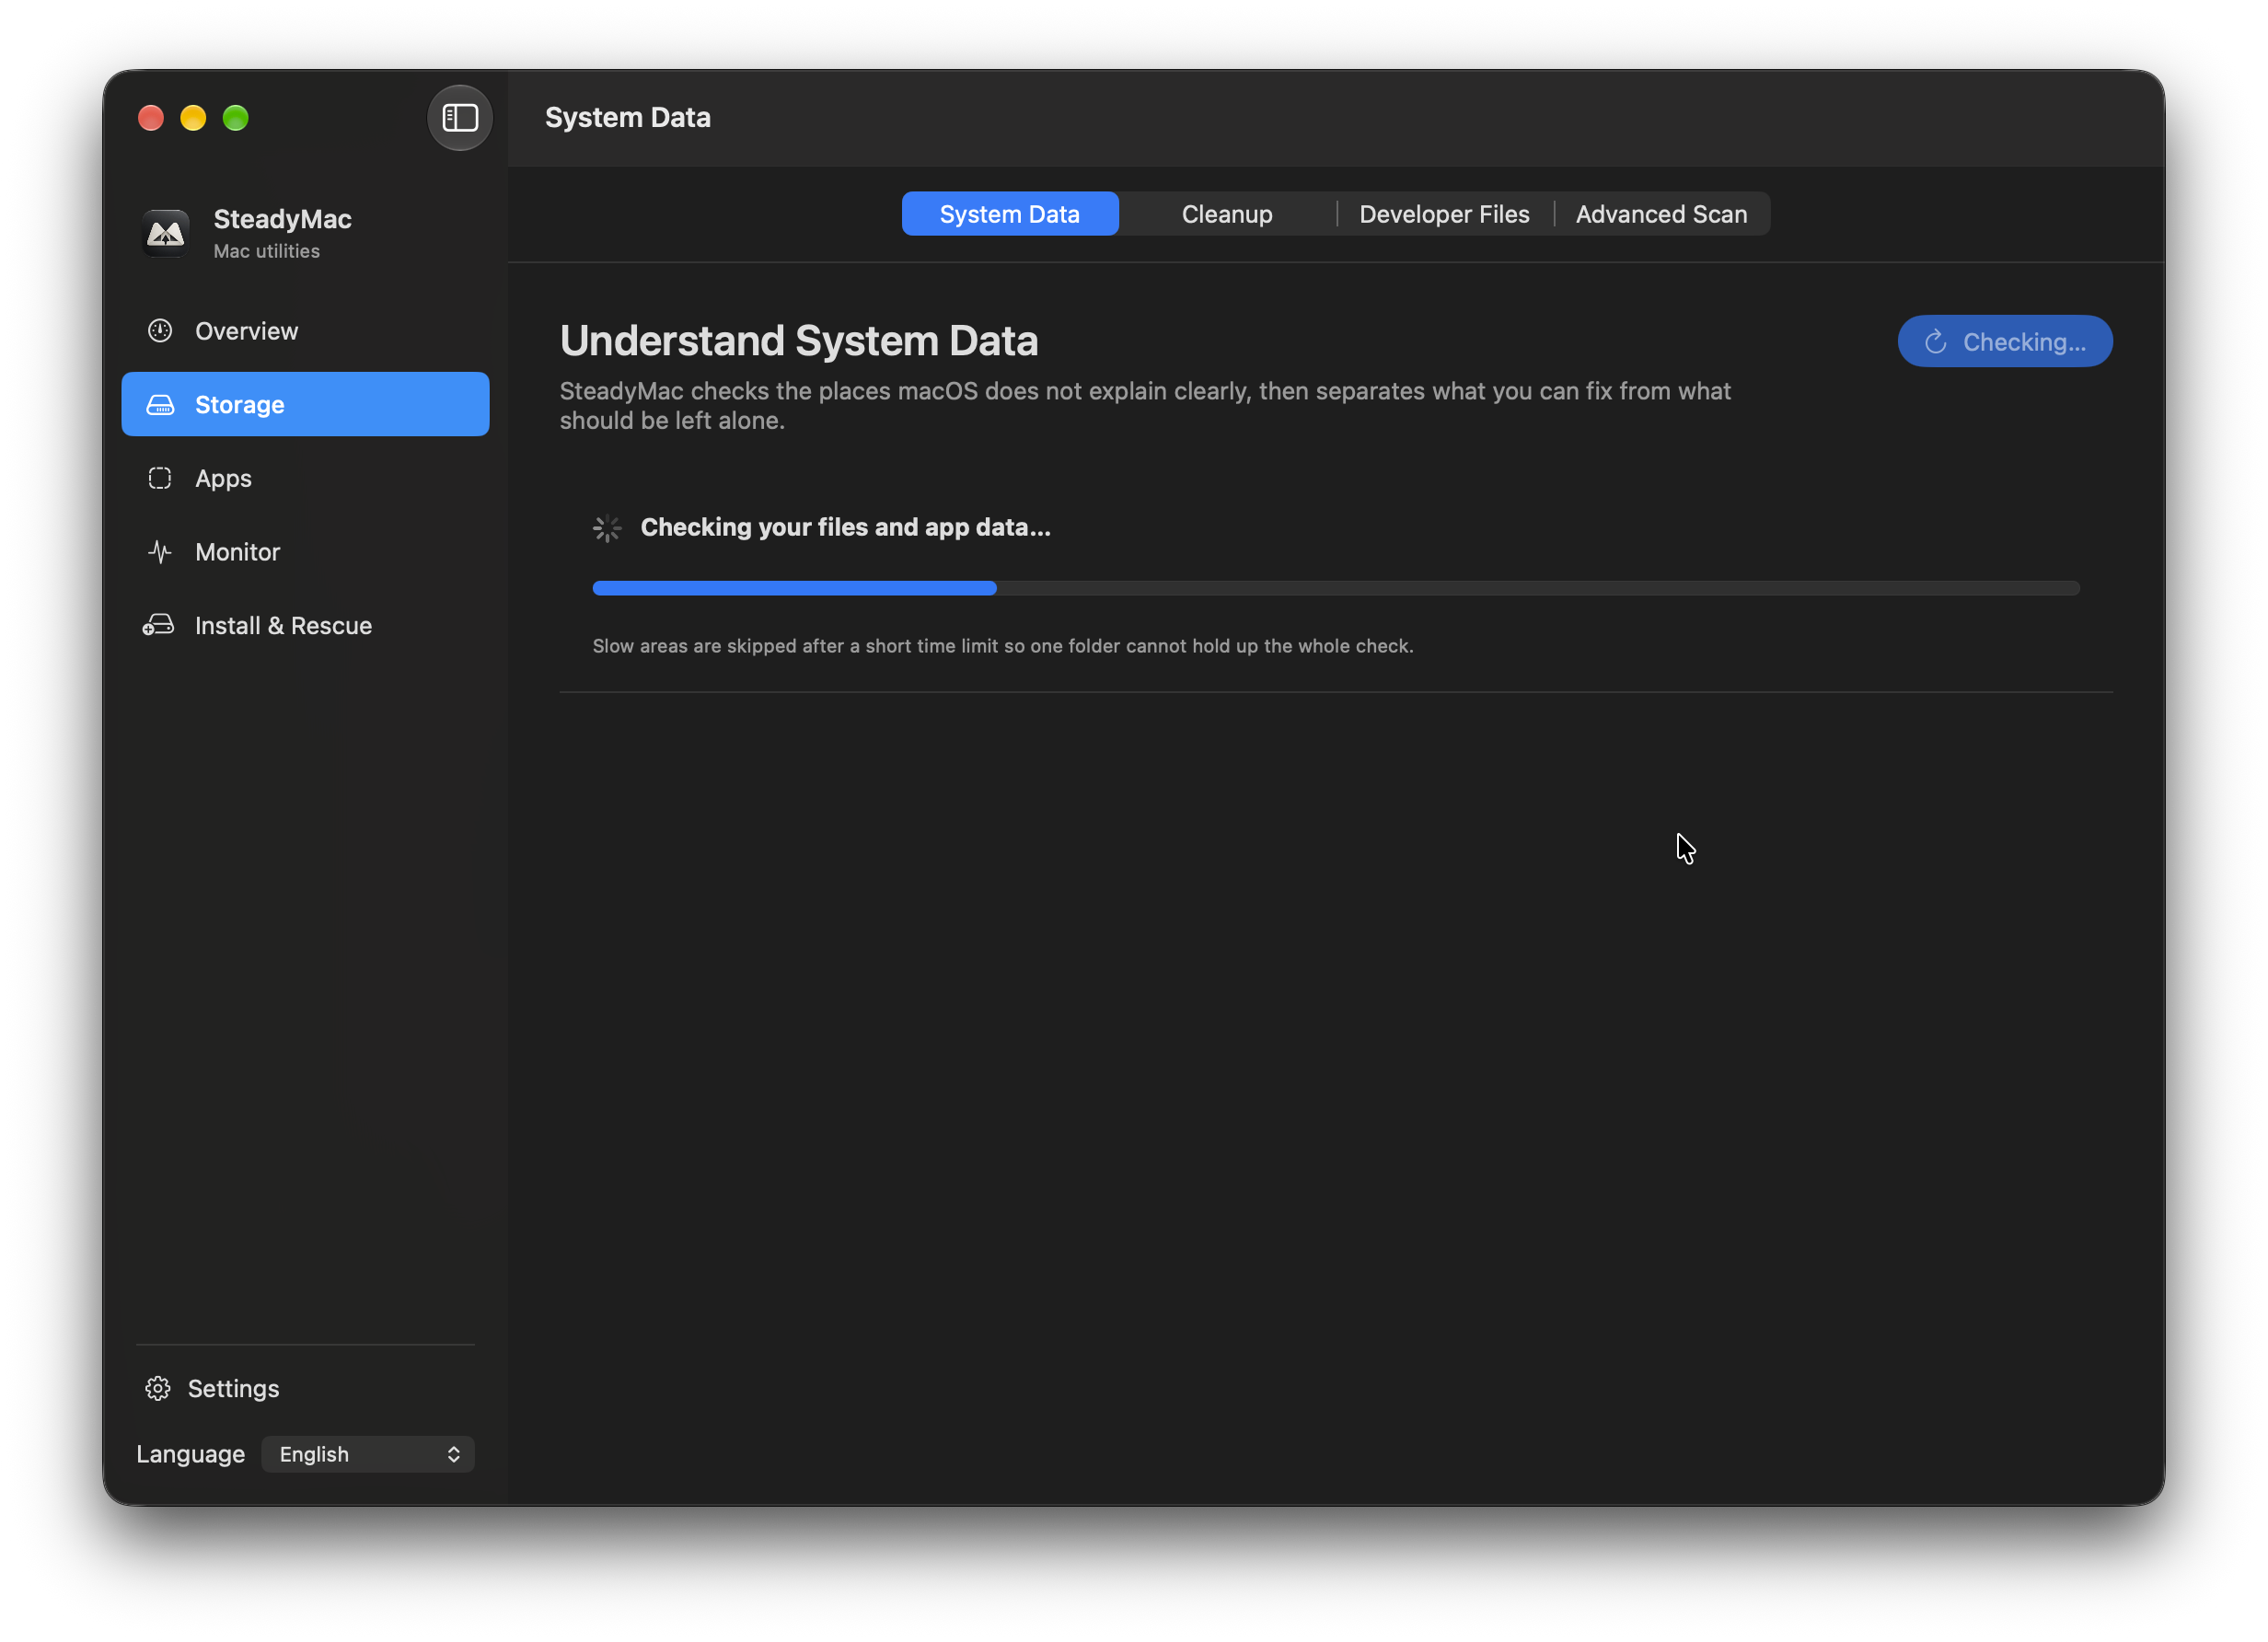
Task: Open the Overview section
Action: [x=305, y=331]
